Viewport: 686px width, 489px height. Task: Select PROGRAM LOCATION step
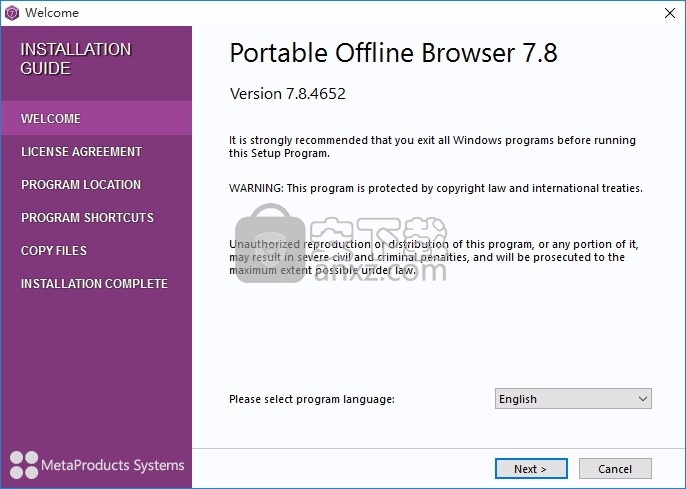[81, 185]
